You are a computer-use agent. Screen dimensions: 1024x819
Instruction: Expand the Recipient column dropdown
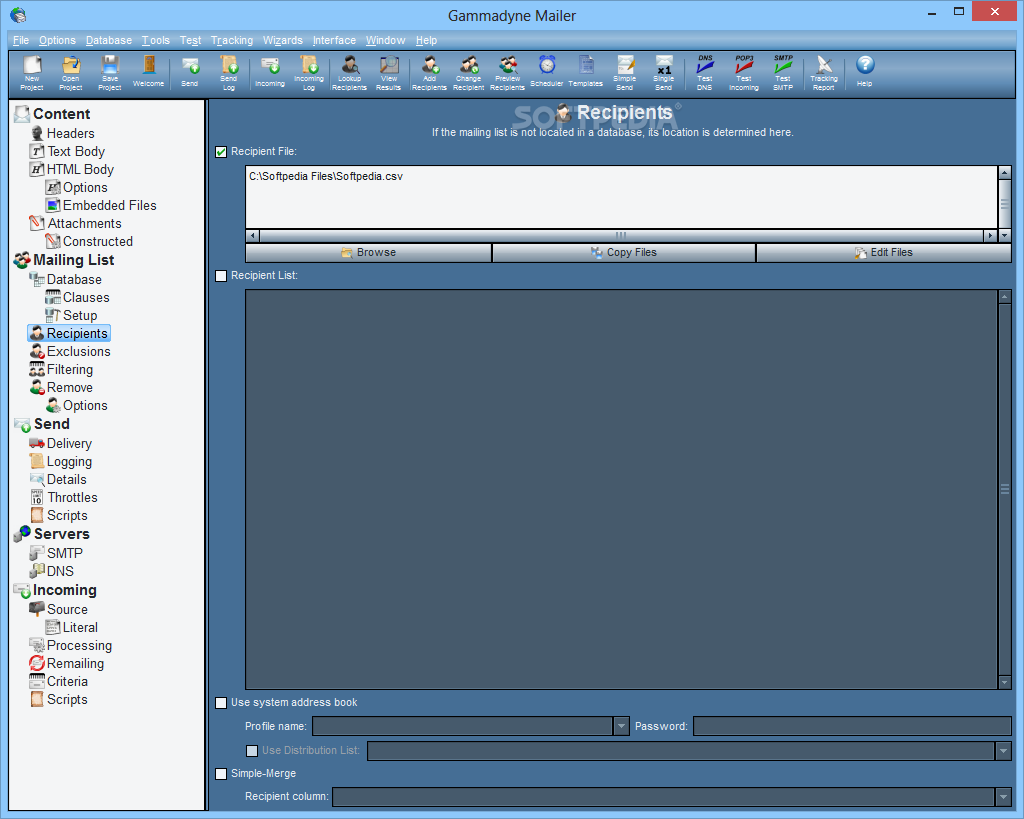tap(1003, 797)
